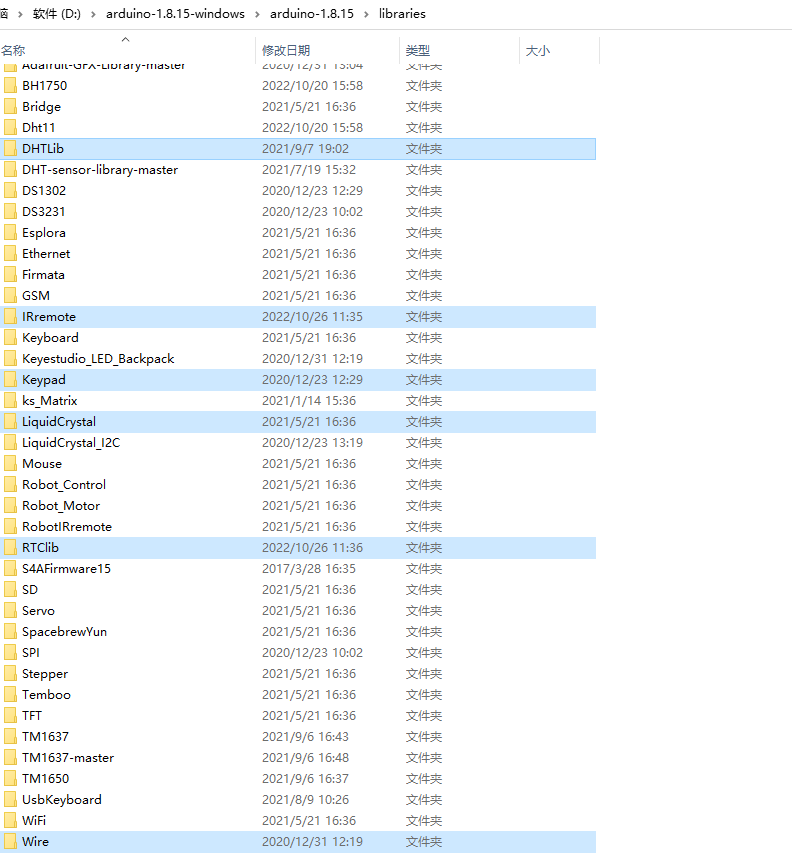
Task: Sort by 修改日期 column header
Action: 286,51
